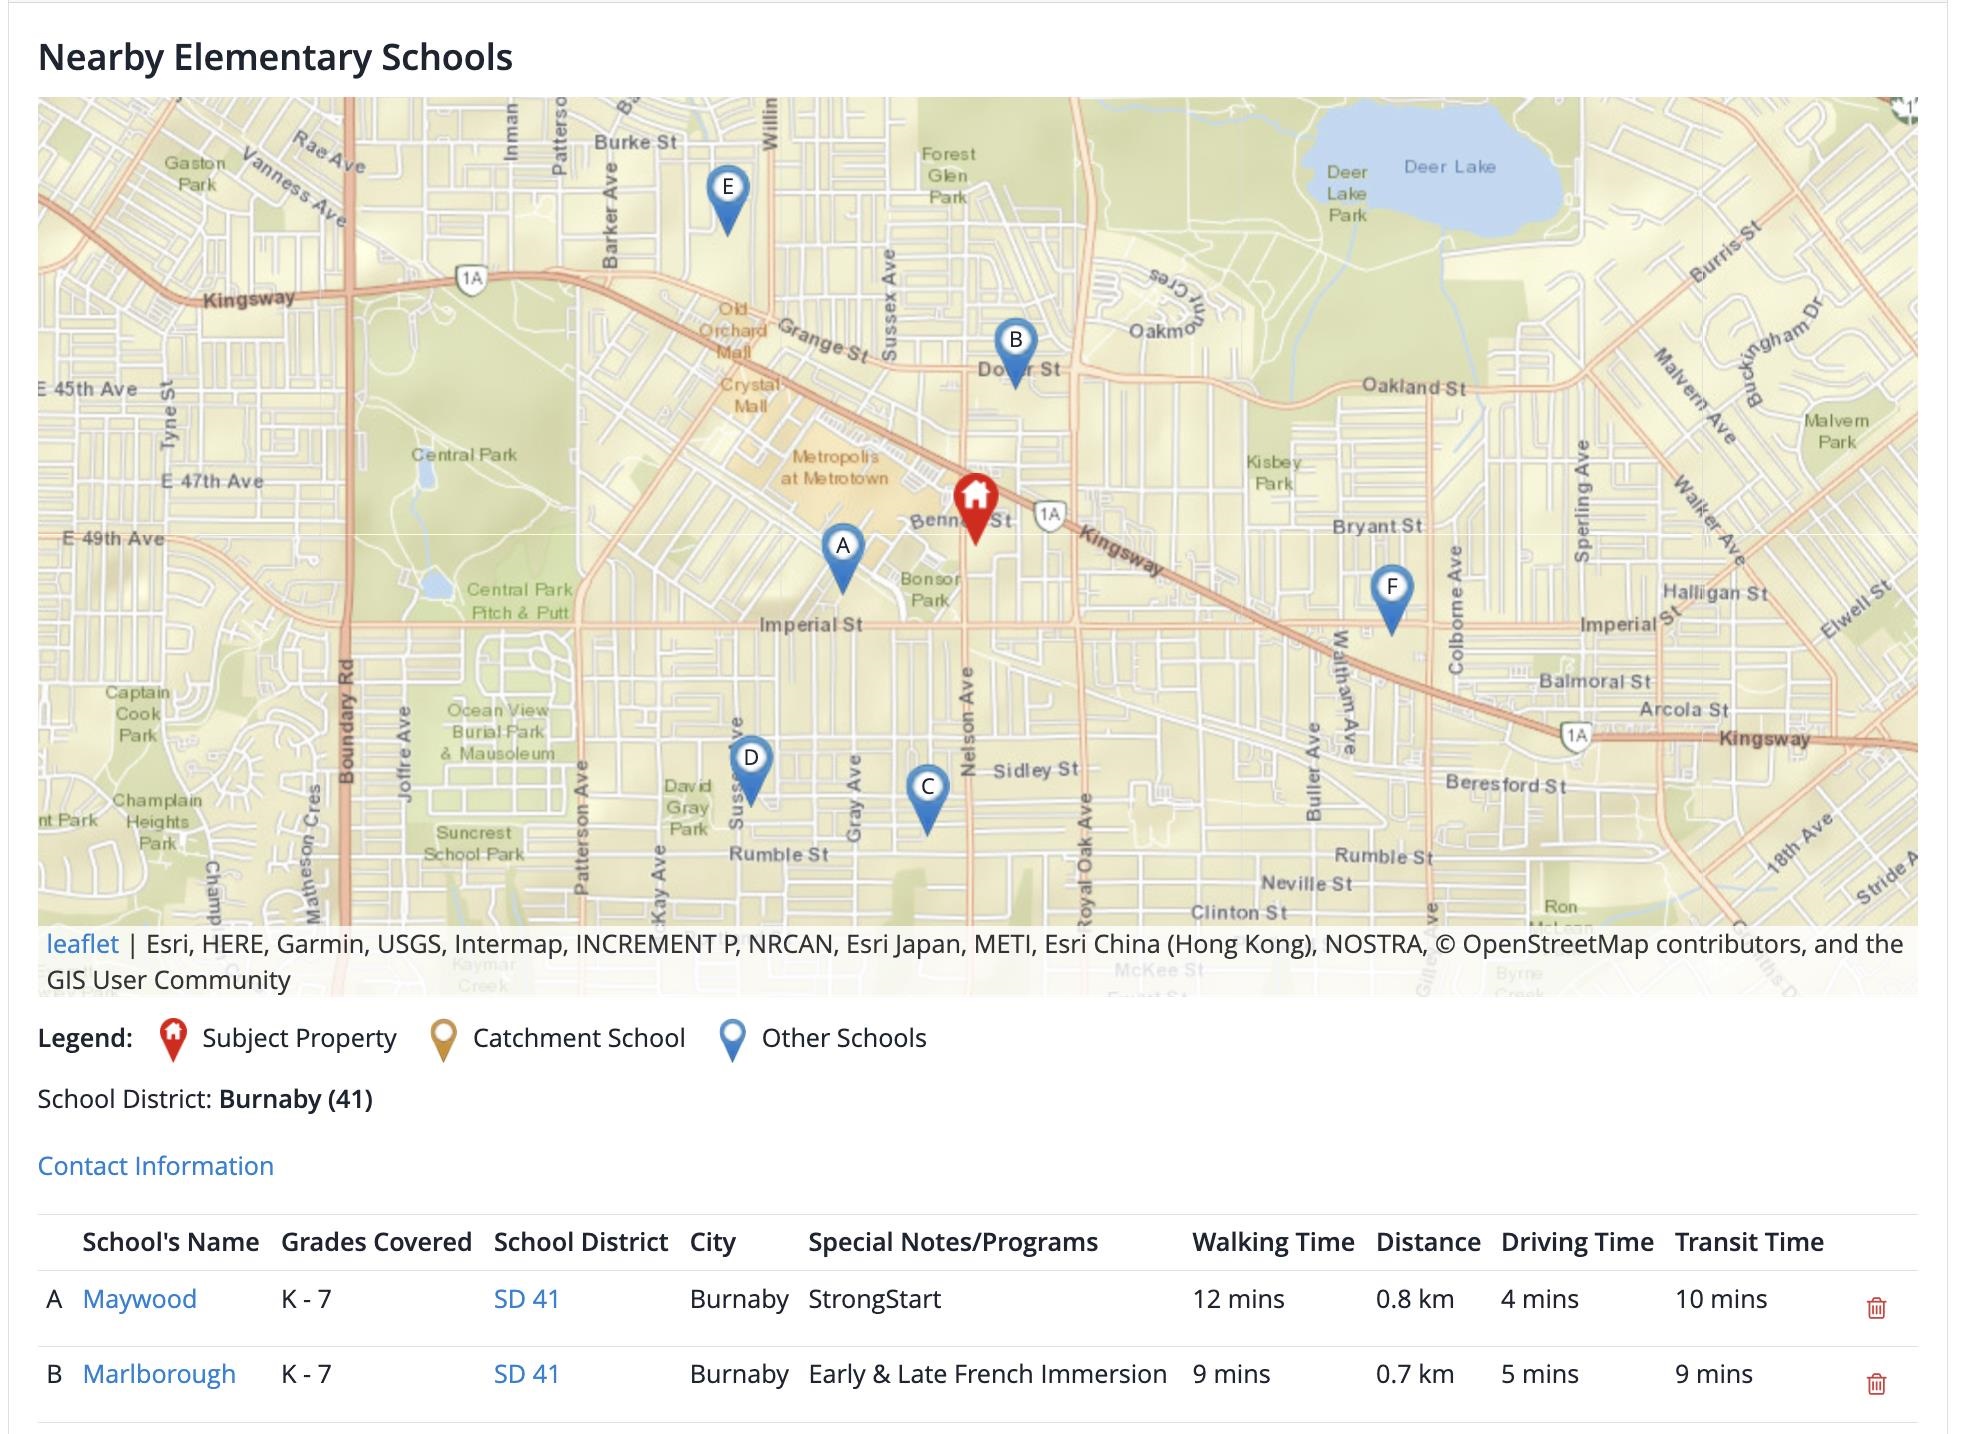Delete the Marlborough school row
The height and width of the screenshot is (1434, 1964).
1876,1383
